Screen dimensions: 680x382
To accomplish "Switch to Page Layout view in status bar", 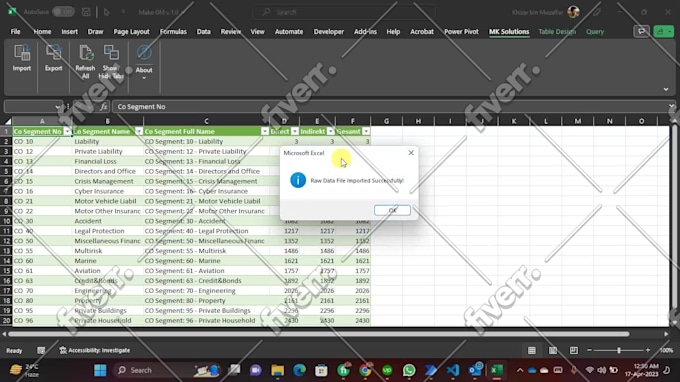I will (x=553, y=350).
